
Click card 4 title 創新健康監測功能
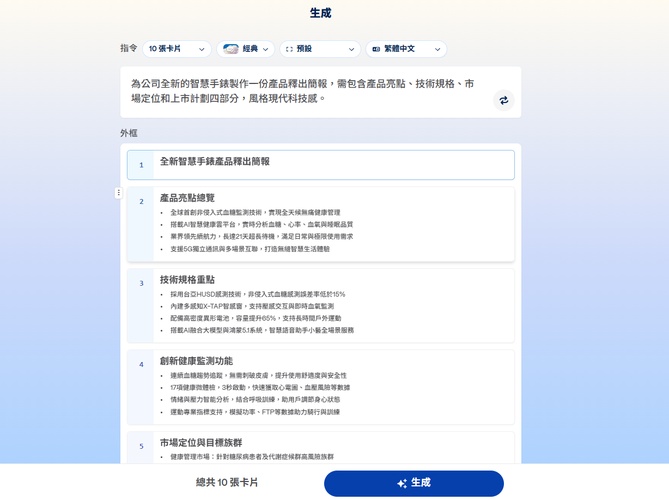pyautogui.click(x=196, y=361)
